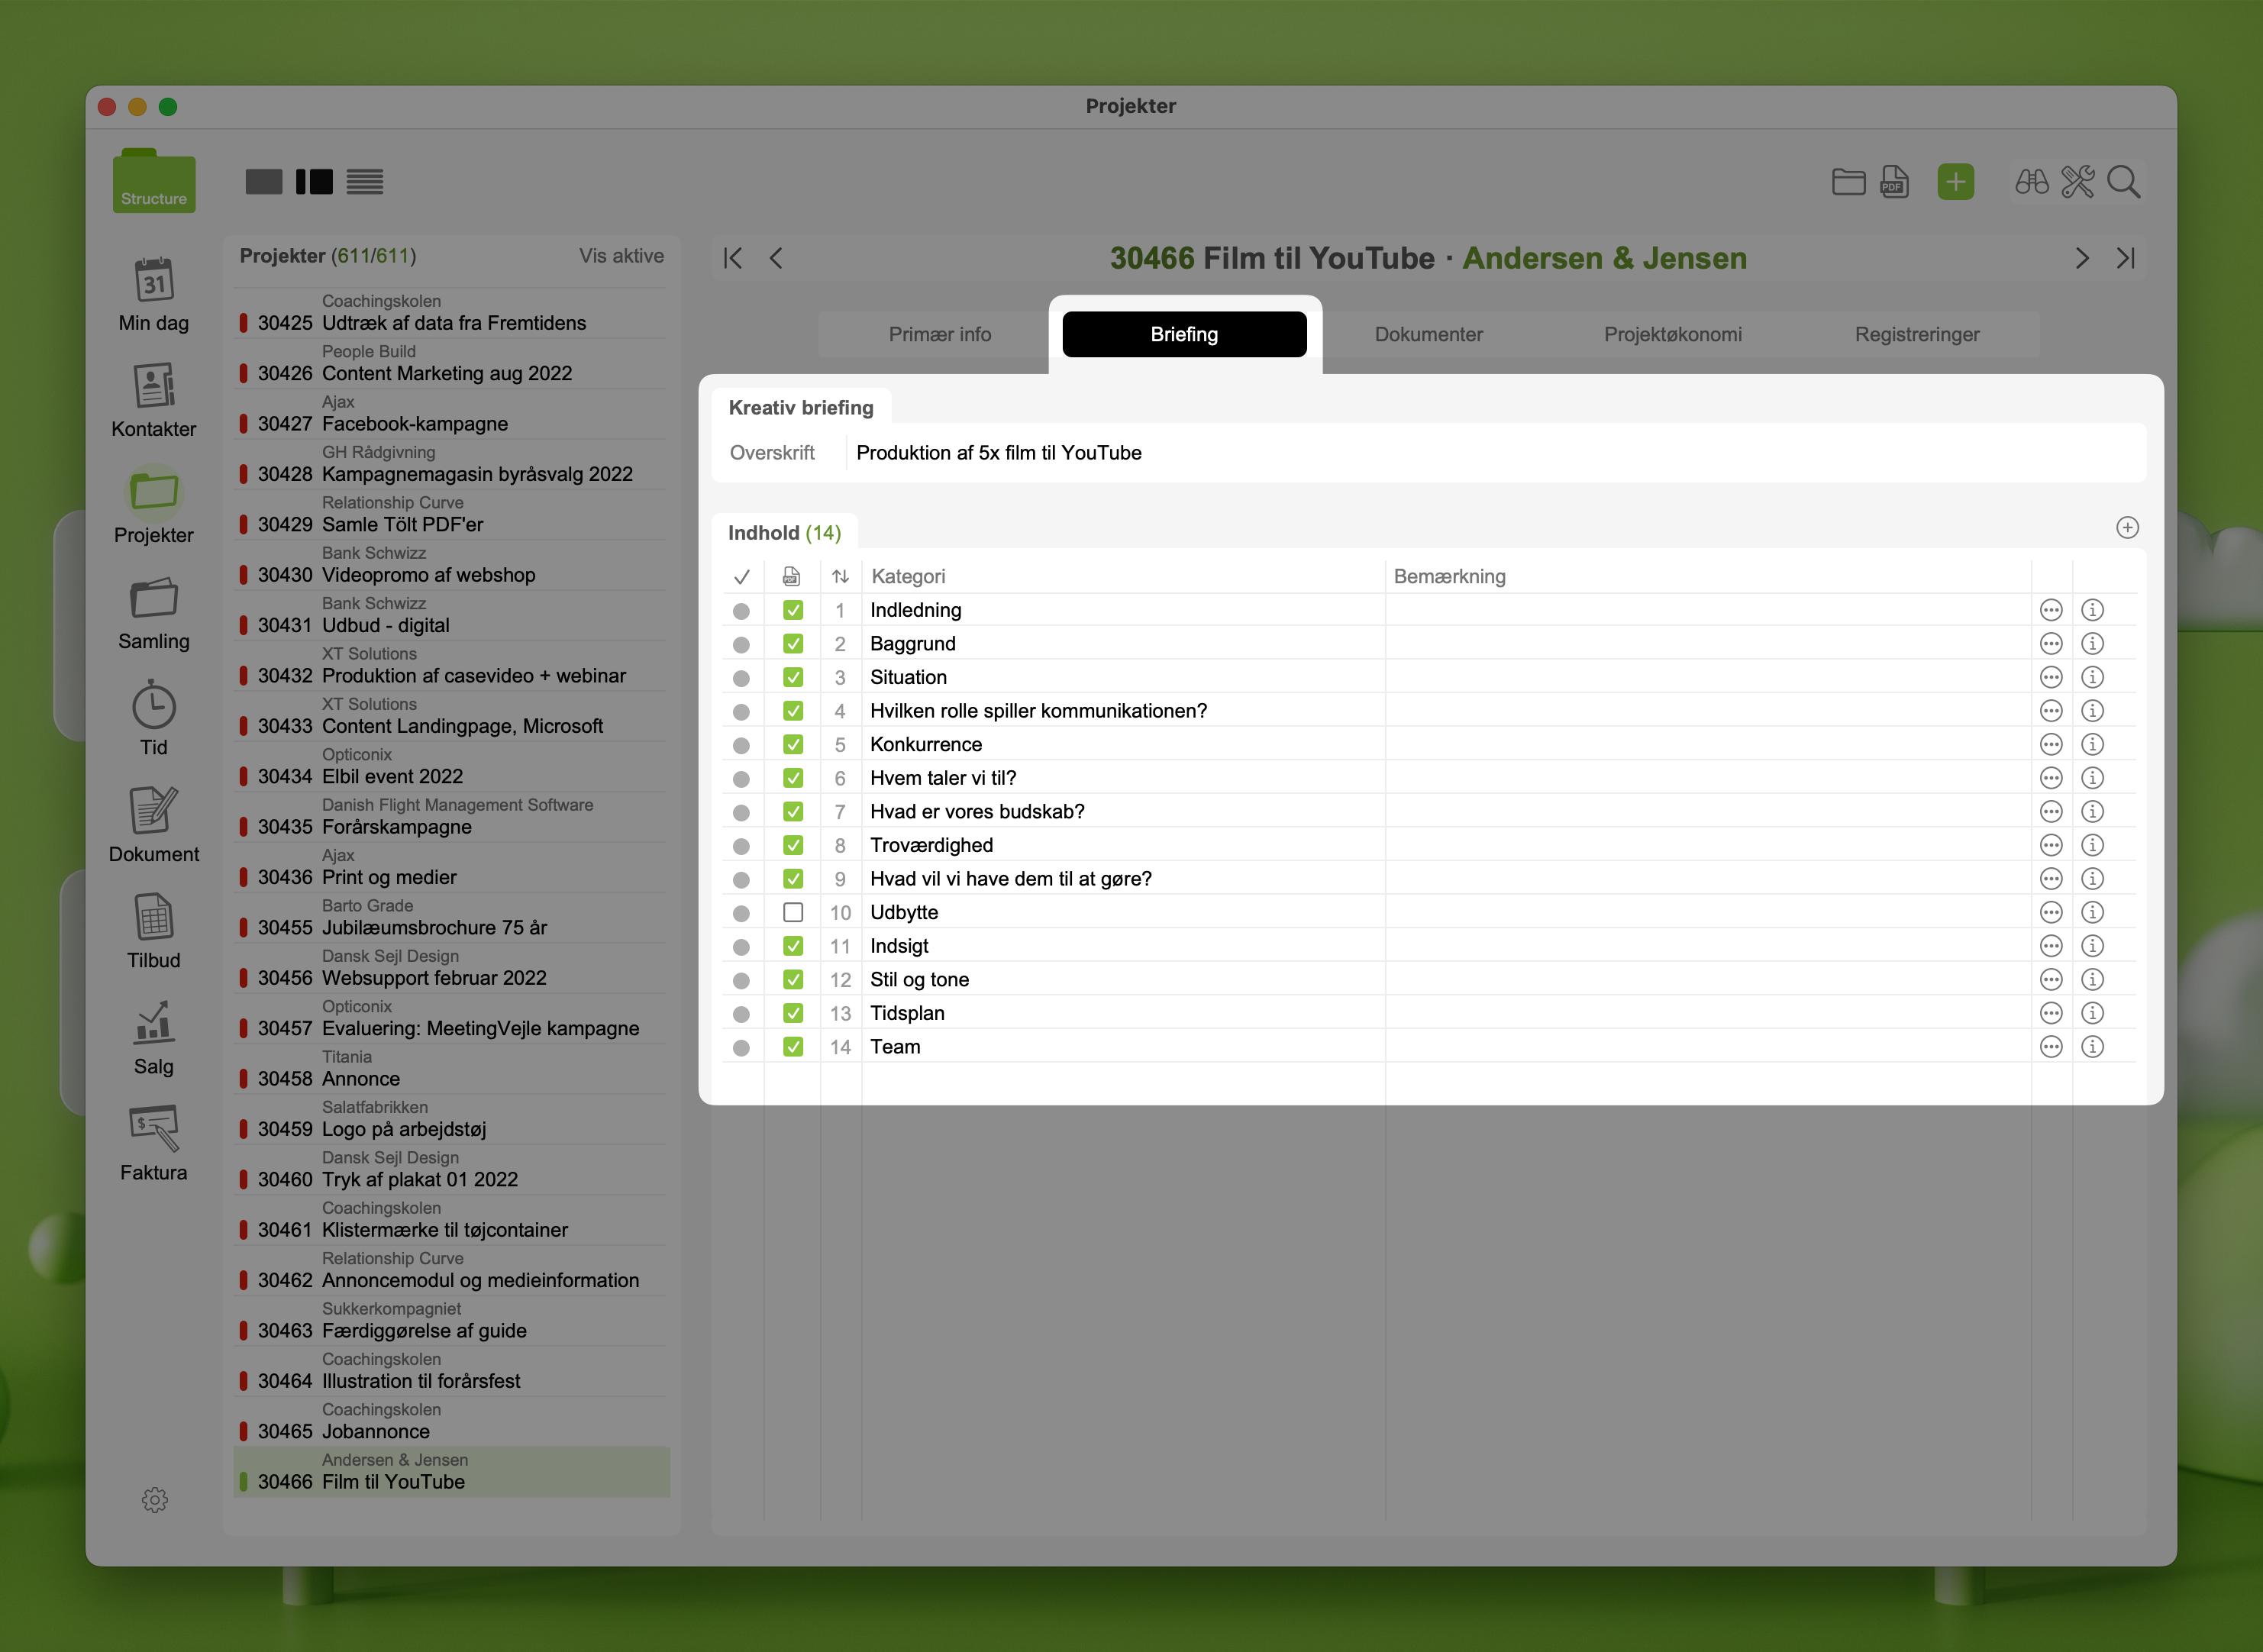Click the Vis aktive filter link
This screenshot has height=1652, width=2263.
[x=621, y=256]
